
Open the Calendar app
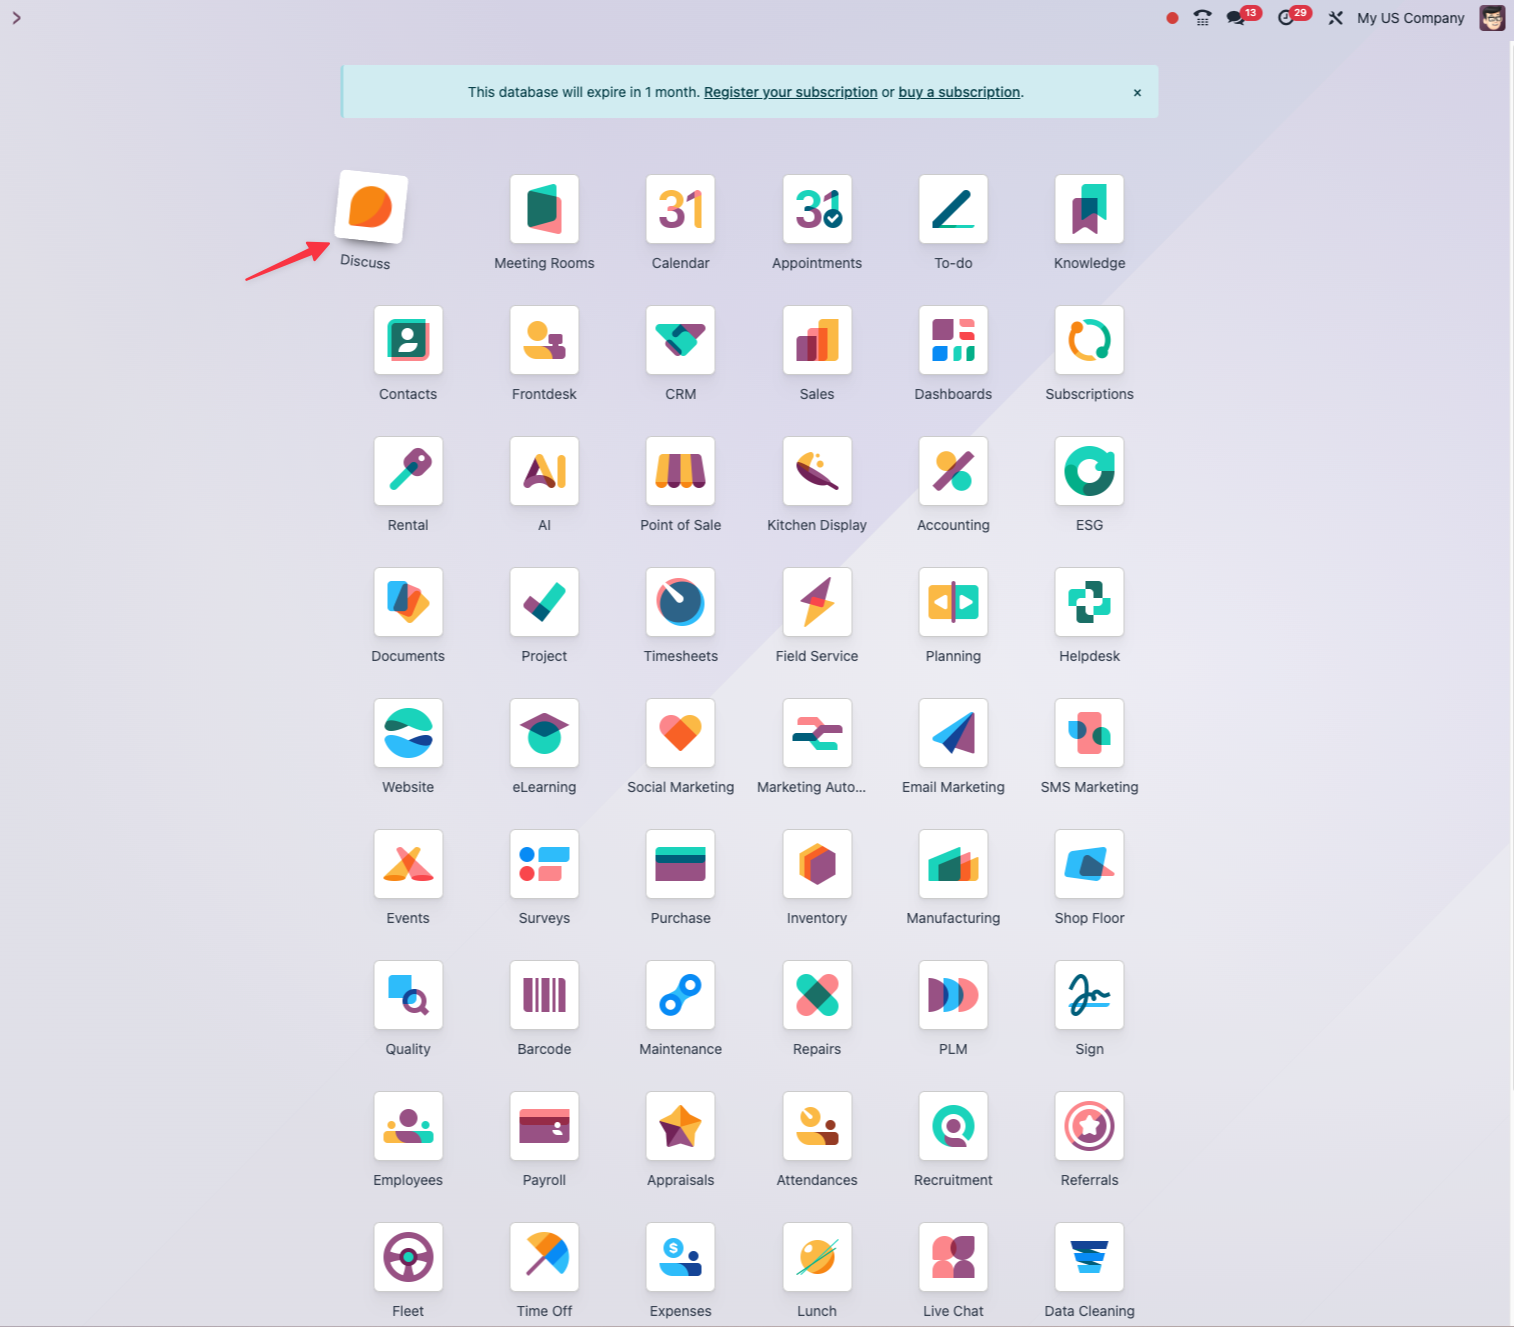coord(681,209)
